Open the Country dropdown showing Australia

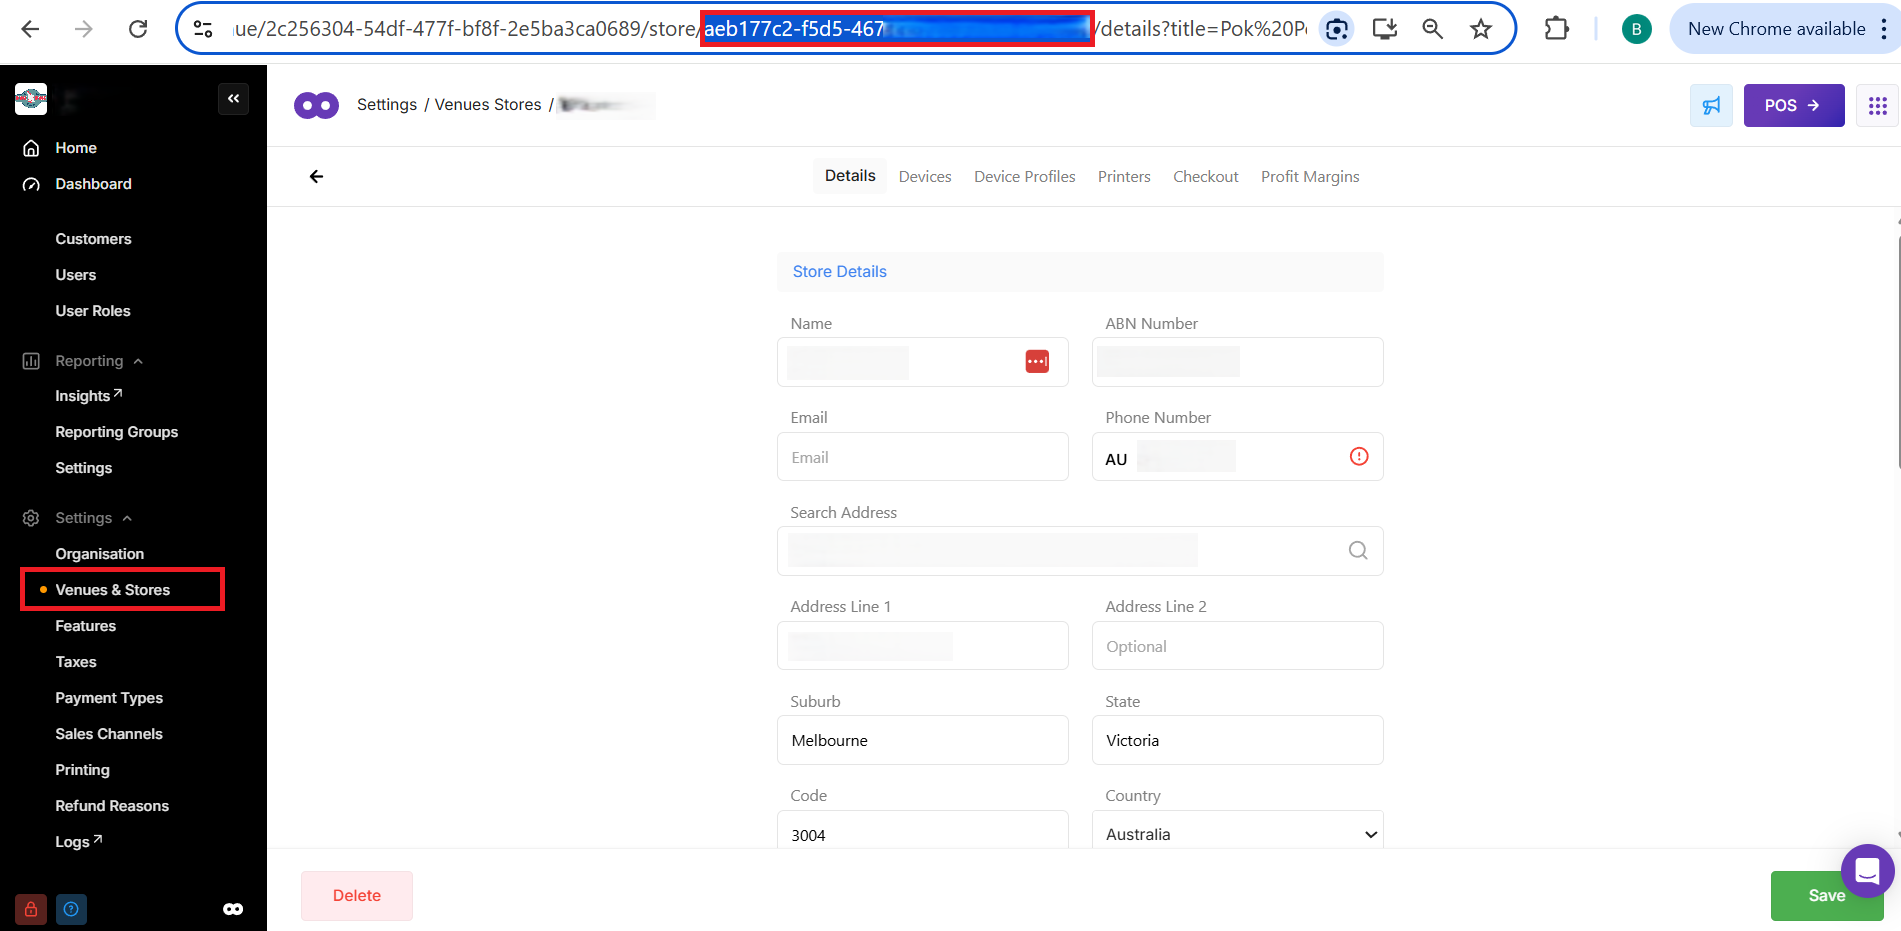point(1238,832)
